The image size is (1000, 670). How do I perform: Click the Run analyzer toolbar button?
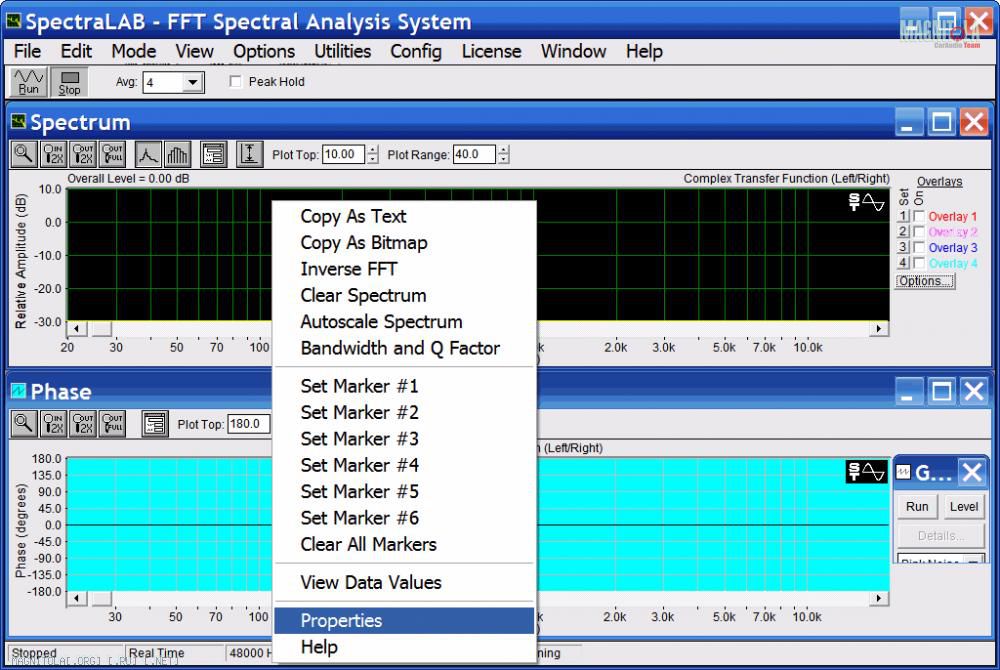click(29, 82)
